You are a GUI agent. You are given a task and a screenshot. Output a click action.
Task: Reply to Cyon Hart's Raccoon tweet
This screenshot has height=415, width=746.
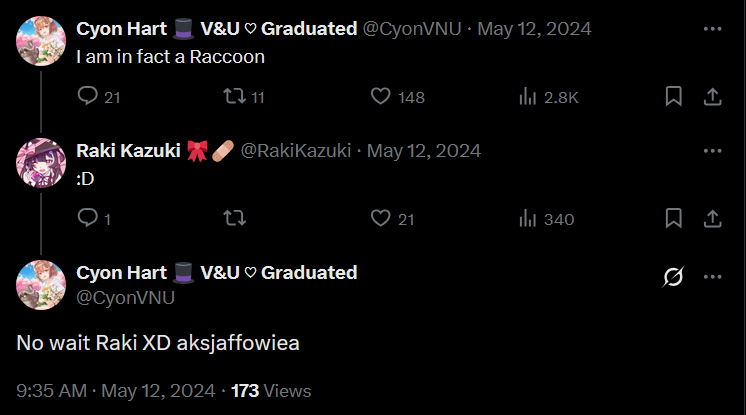click(88, 97)
